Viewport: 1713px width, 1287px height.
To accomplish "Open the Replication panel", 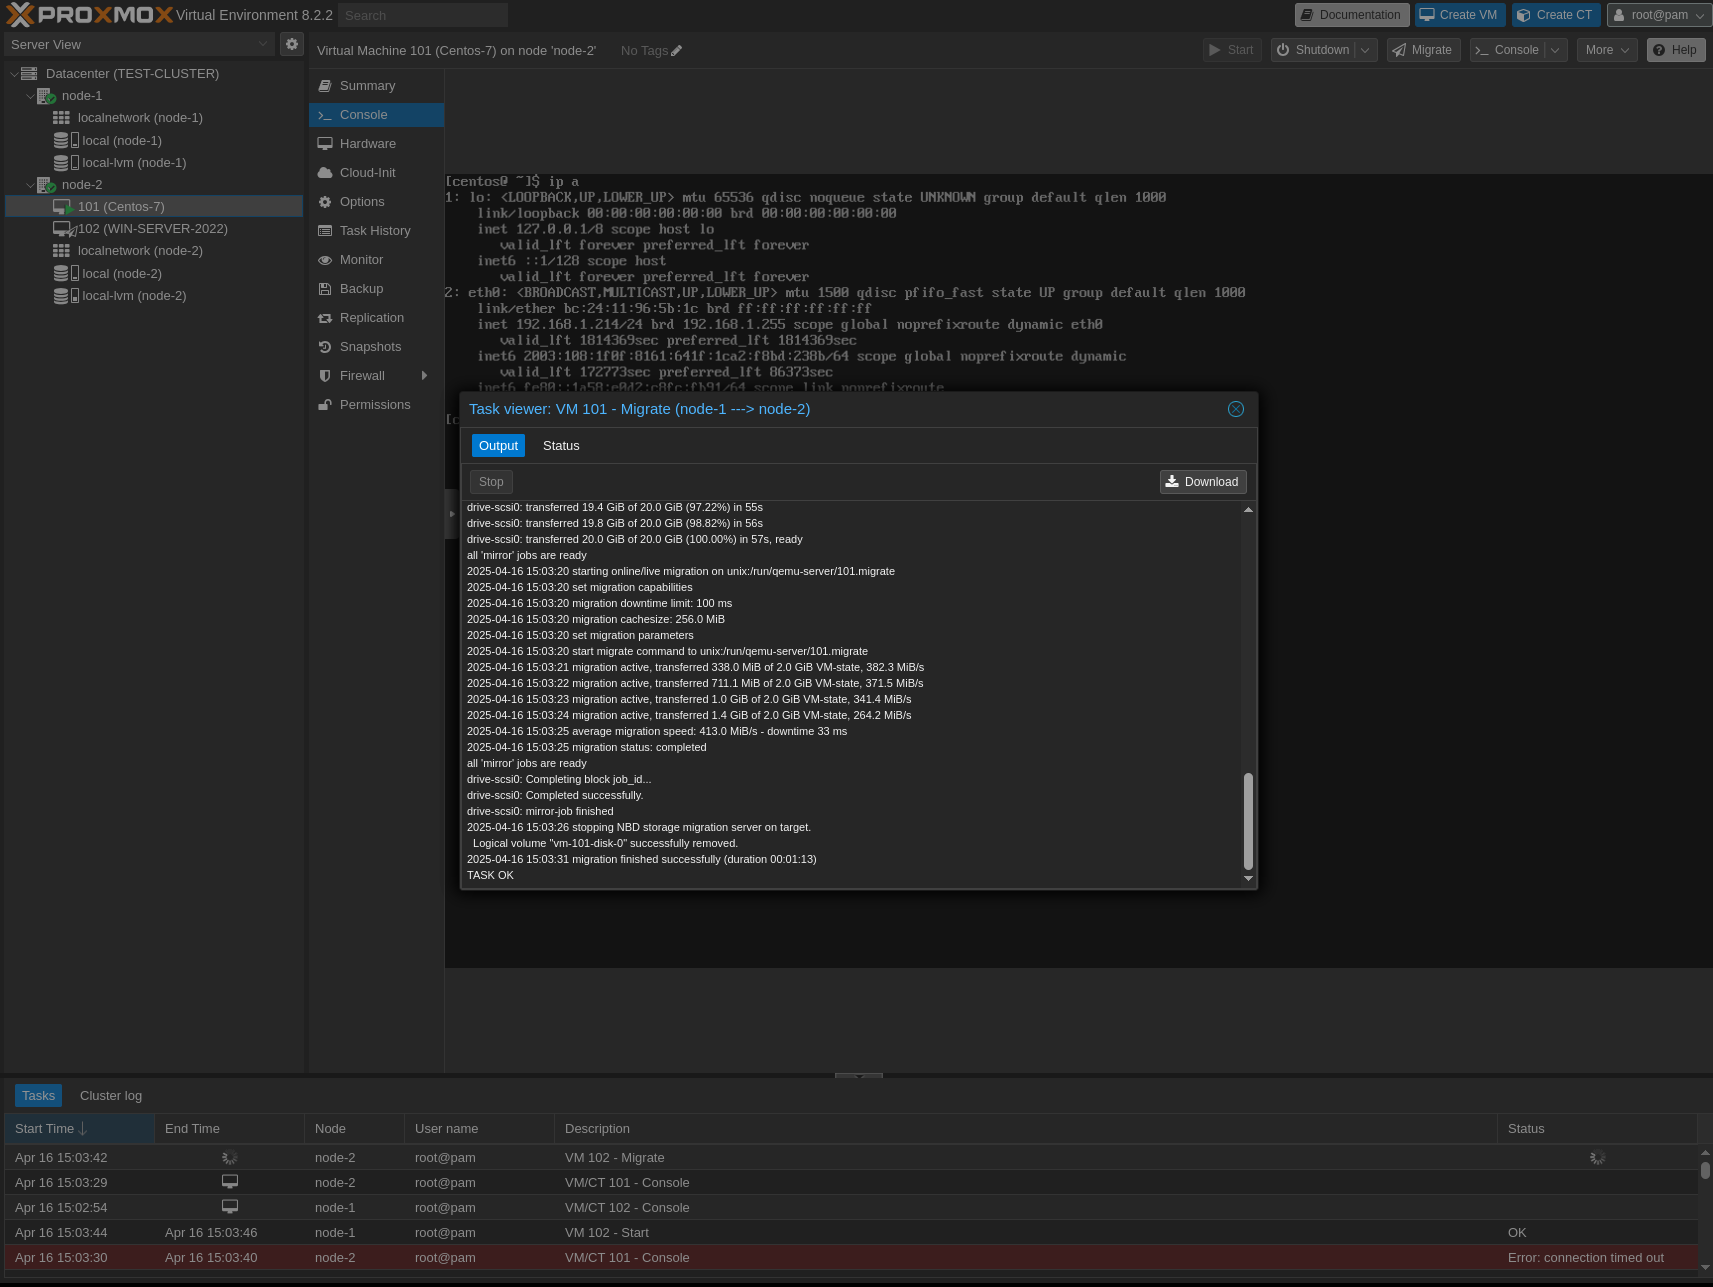I will pos(371,317).
